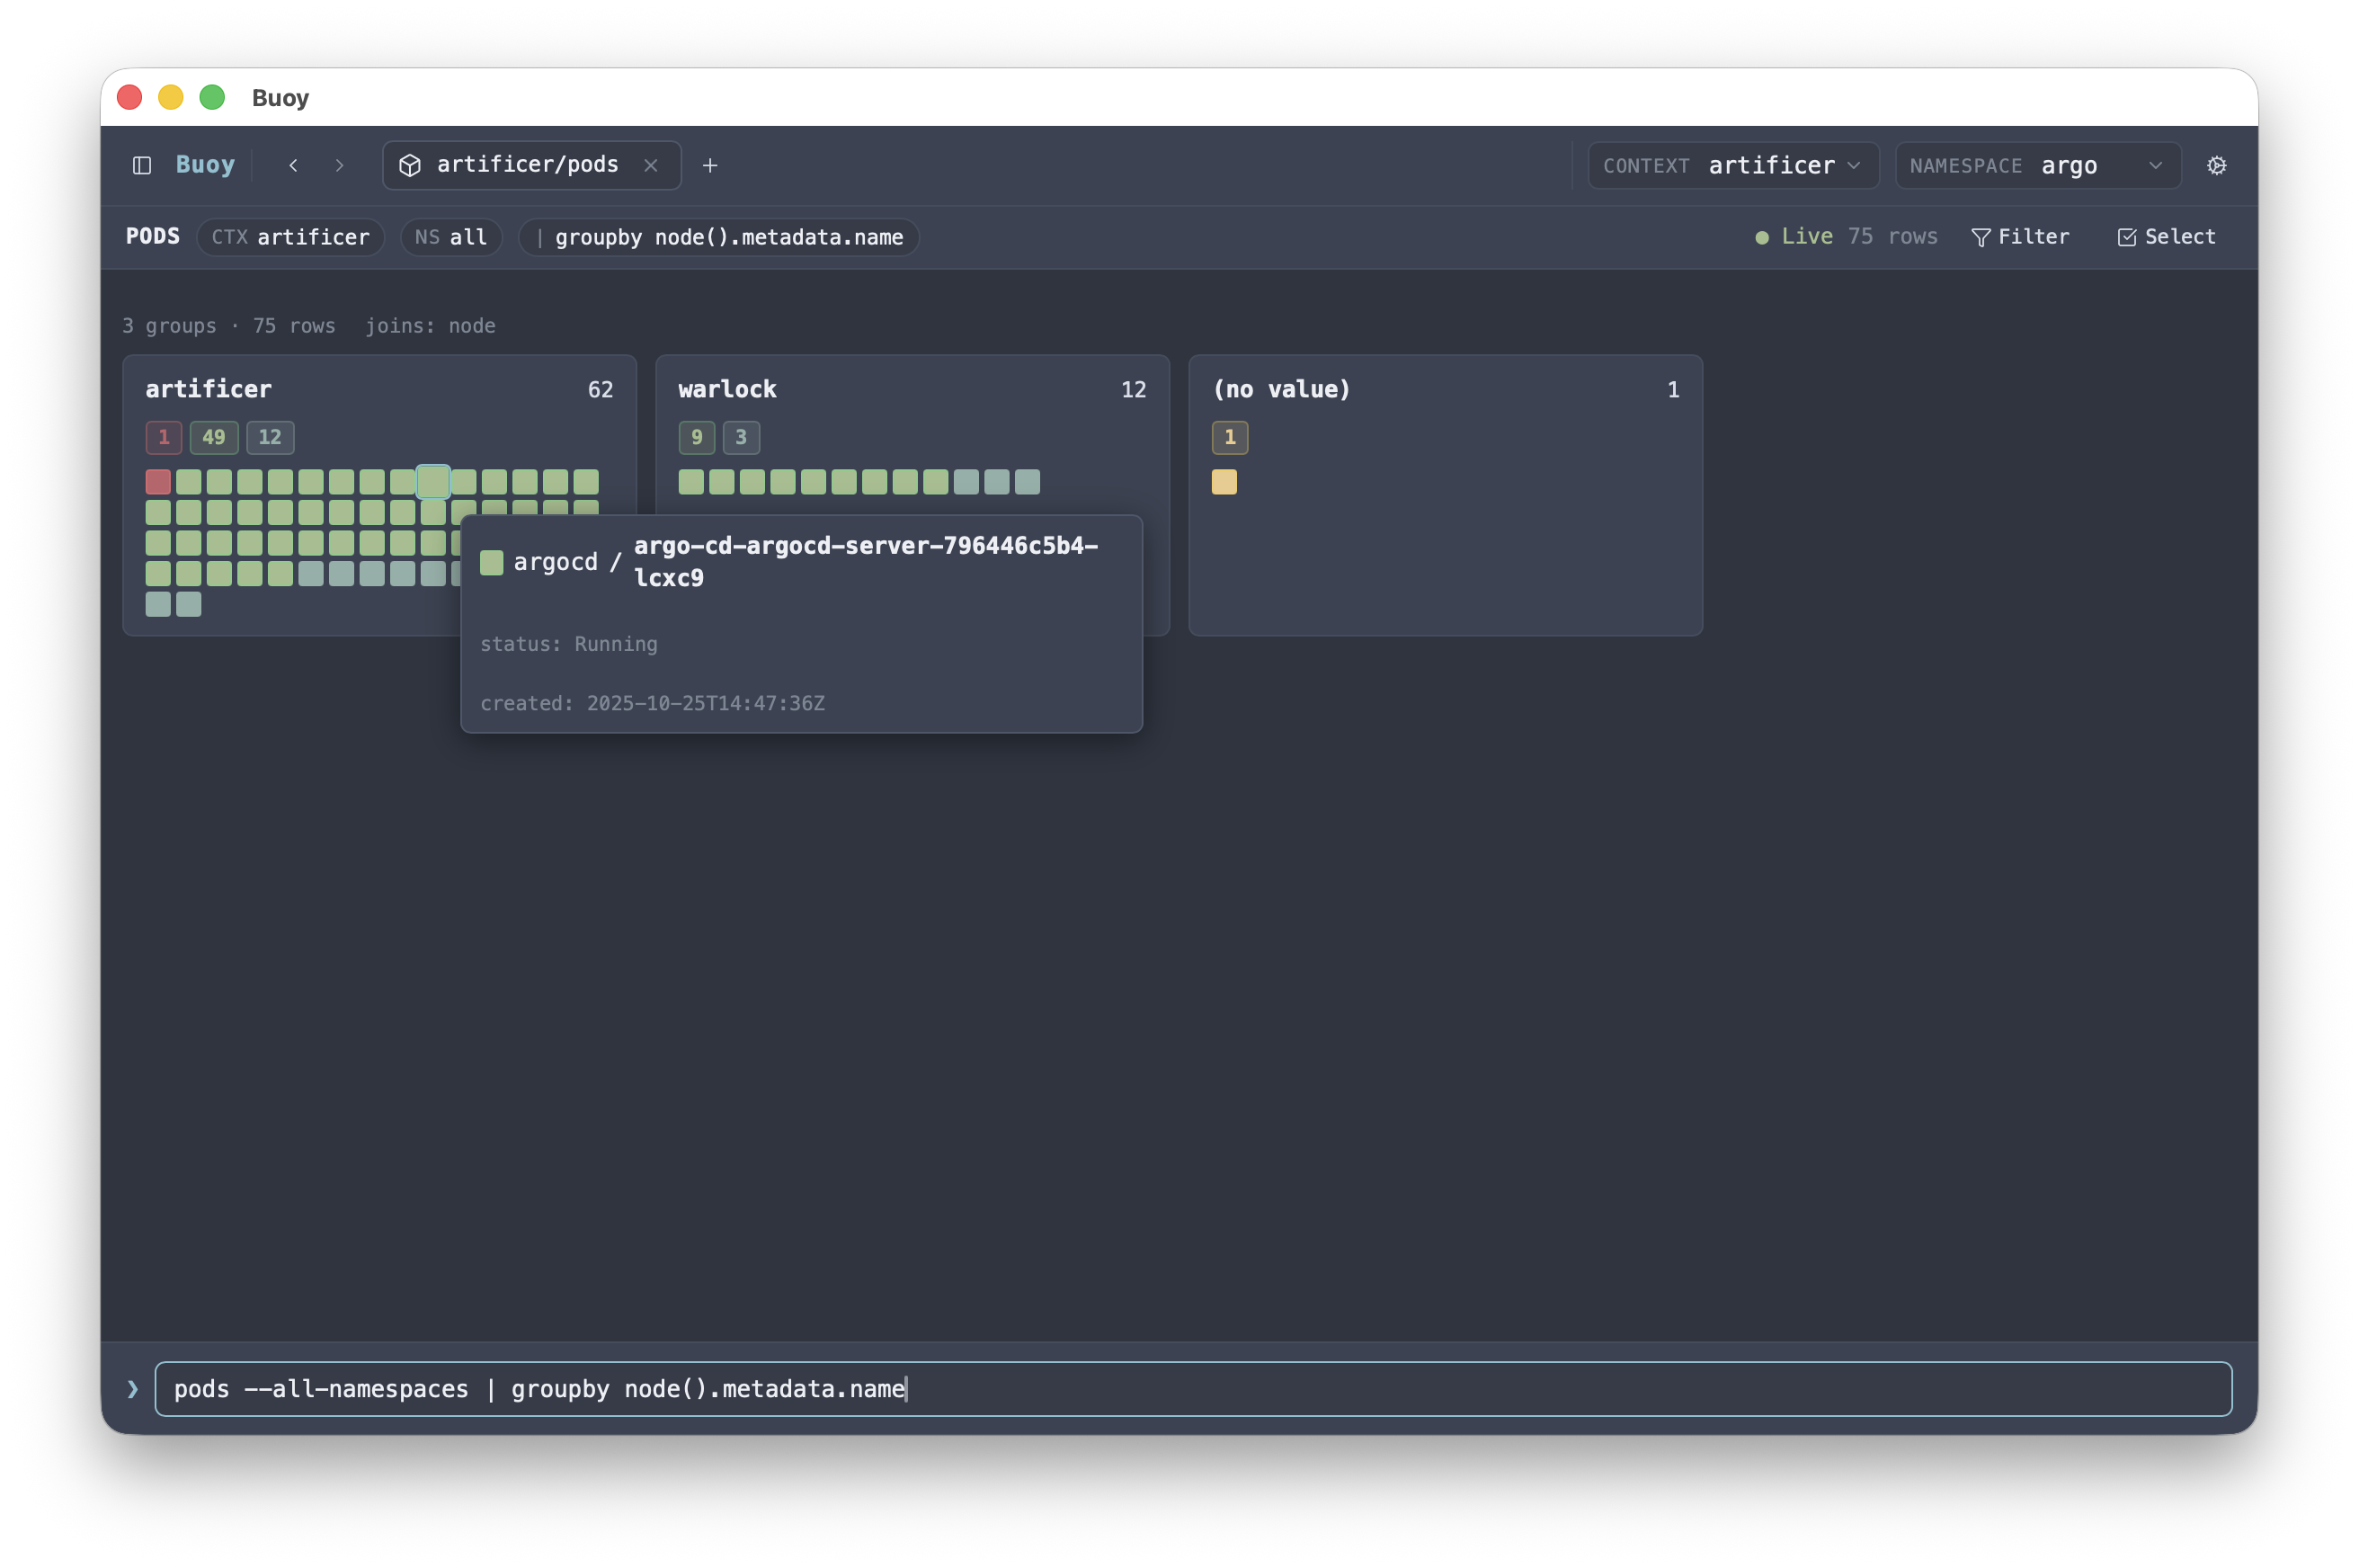This screenshot has height=1568, width=2359.
Task: Click '3 groups · 75 rows' summary text
Action: pyautogui.click(x=229, y=326)
